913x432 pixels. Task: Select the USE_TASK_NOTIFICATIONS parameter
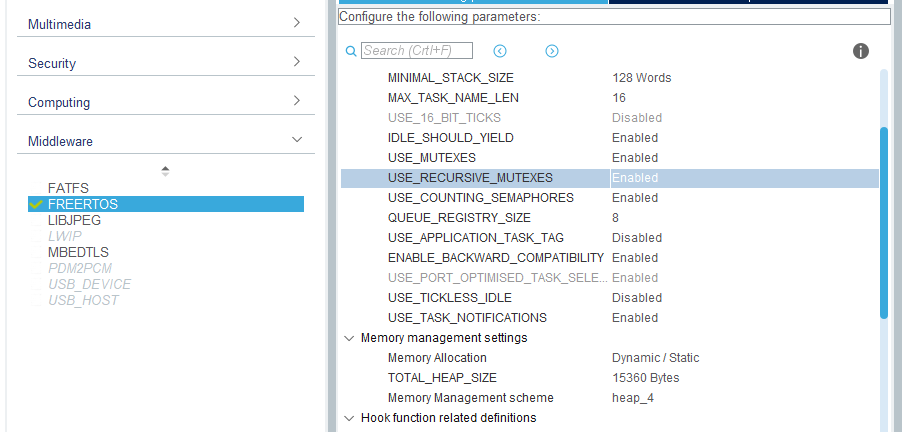(x=467, y=318)
